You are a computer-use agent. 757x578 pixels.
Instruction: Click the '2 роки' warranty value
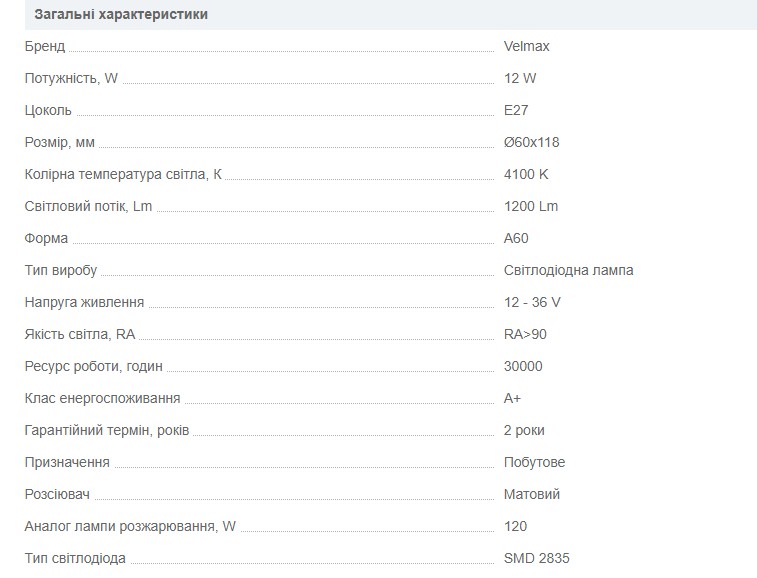click(524, 430)
